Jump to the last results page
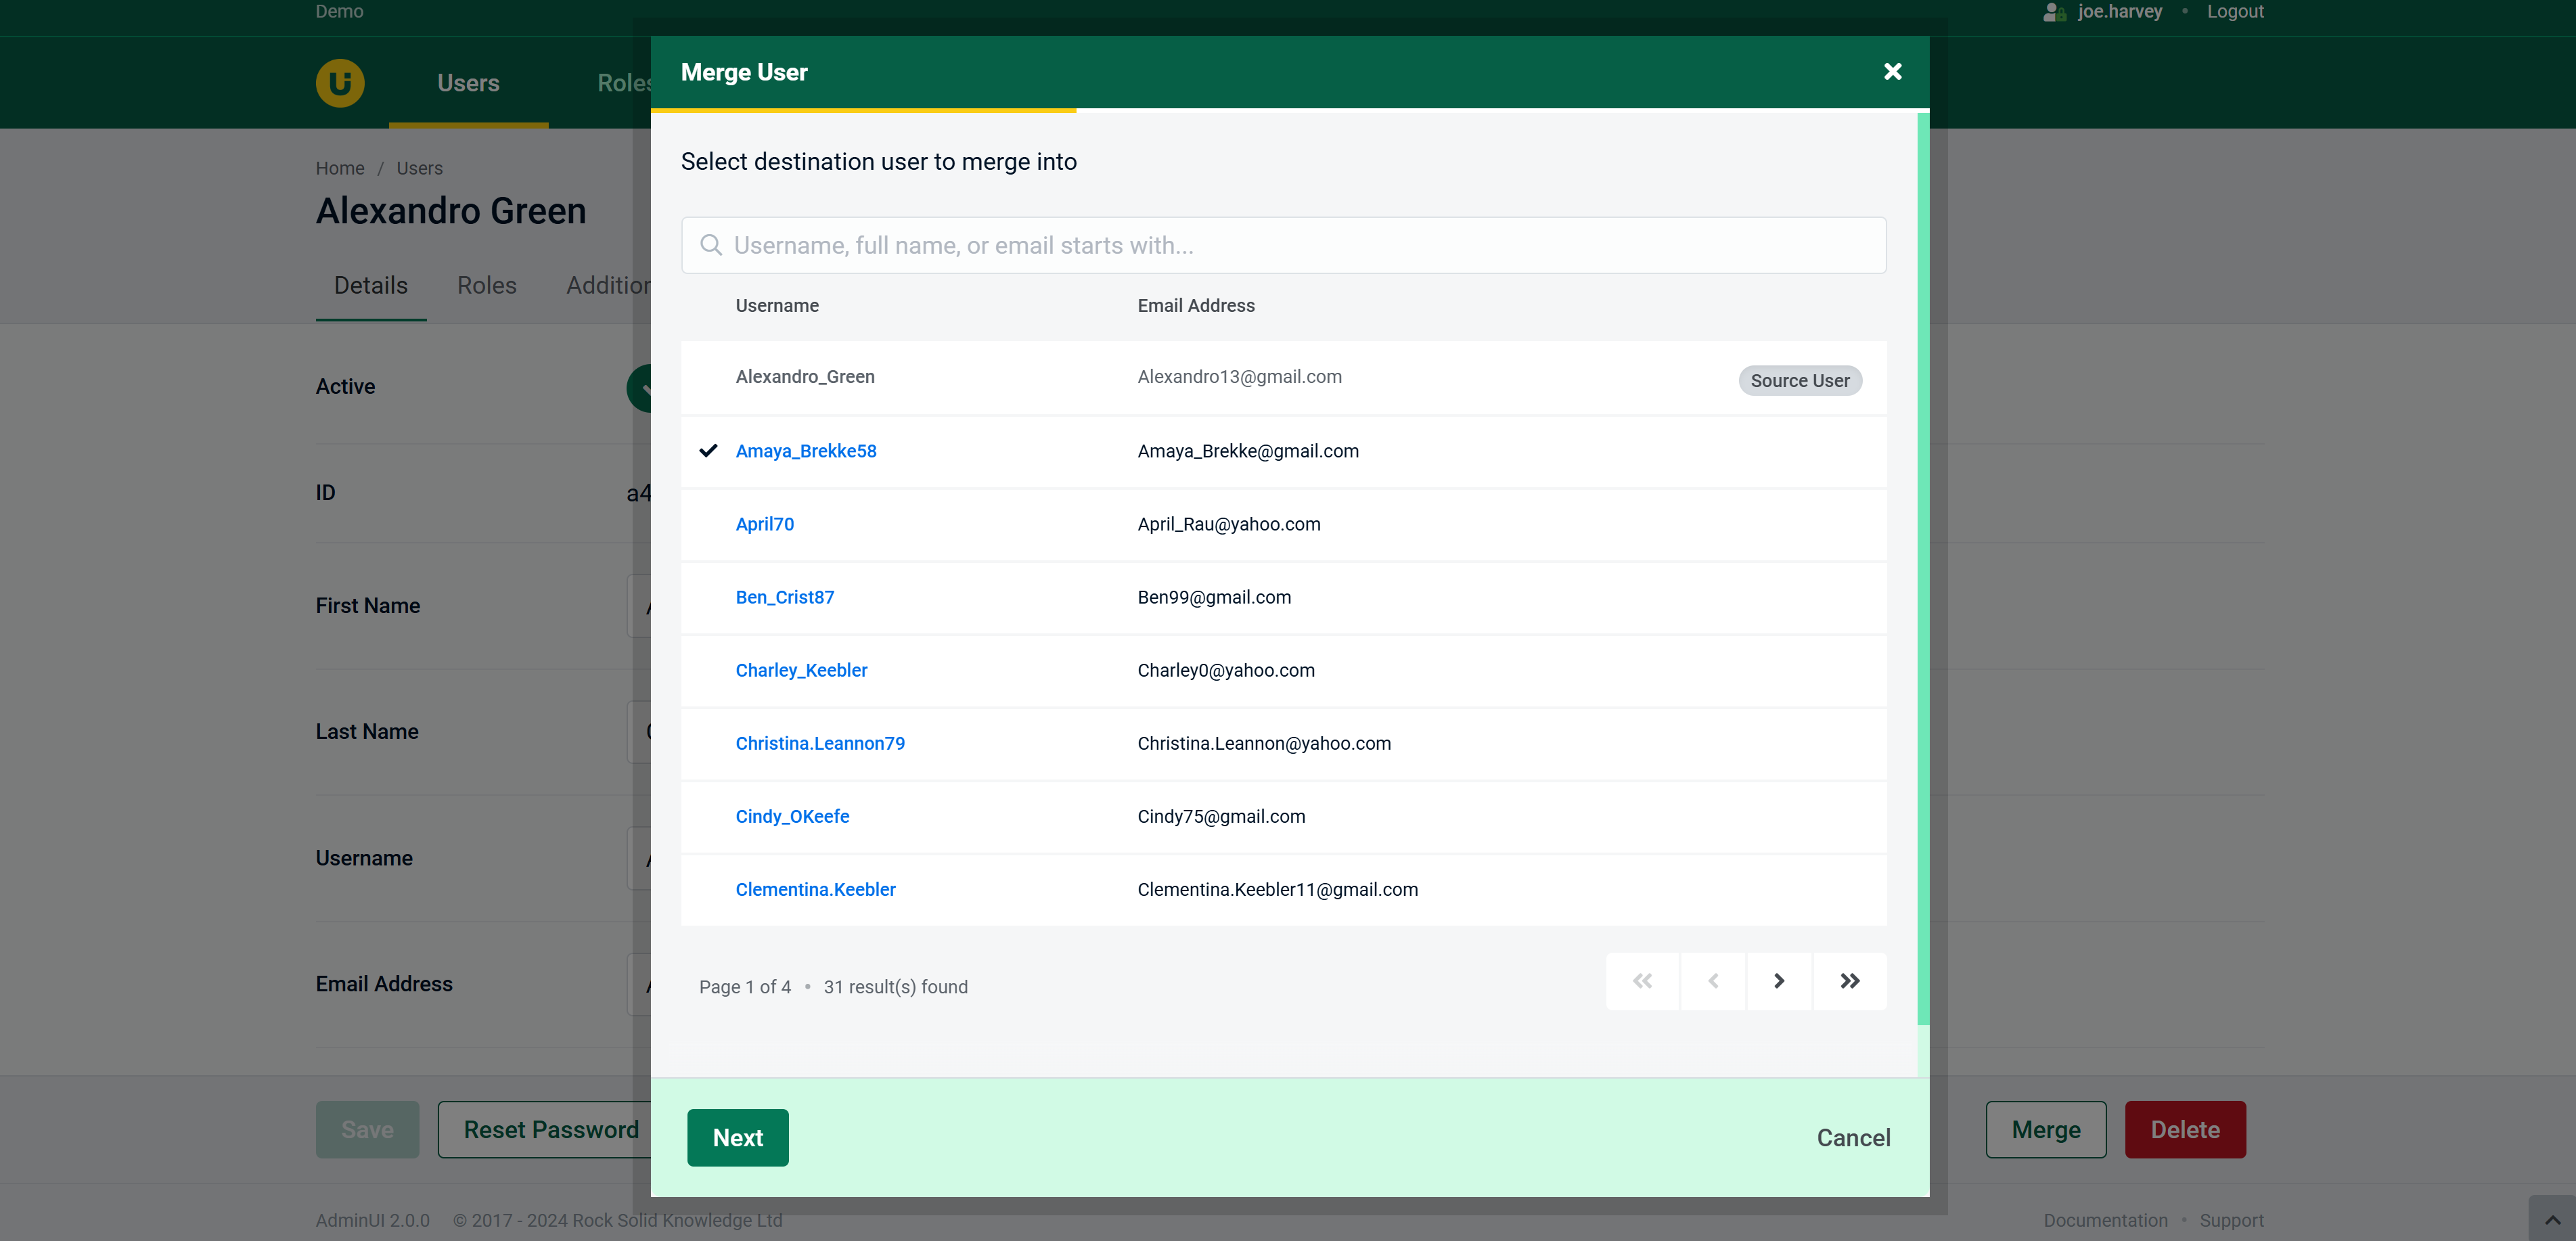 (1850, 981)
